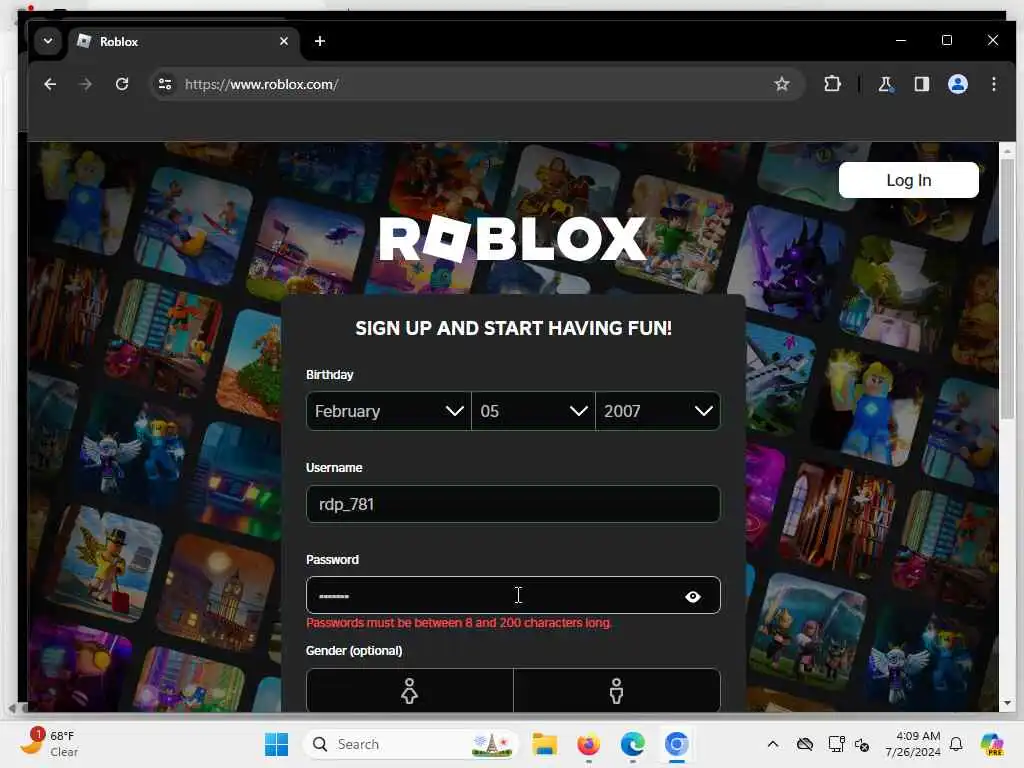Open the birthday year dropdown showing 2007
The image size is (1024, 768).
coord(658,411)
